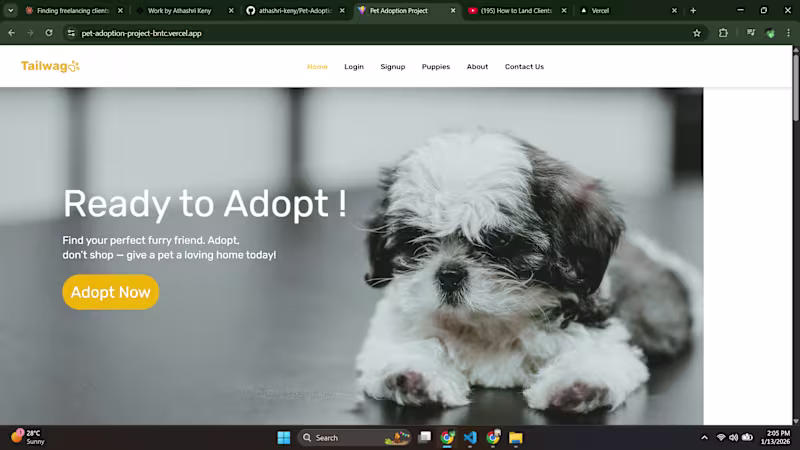Image resolution: width=800 pixels, height=450 pixels.
Task: Open Contact Us in the navigation
Action: coord(524,67)
